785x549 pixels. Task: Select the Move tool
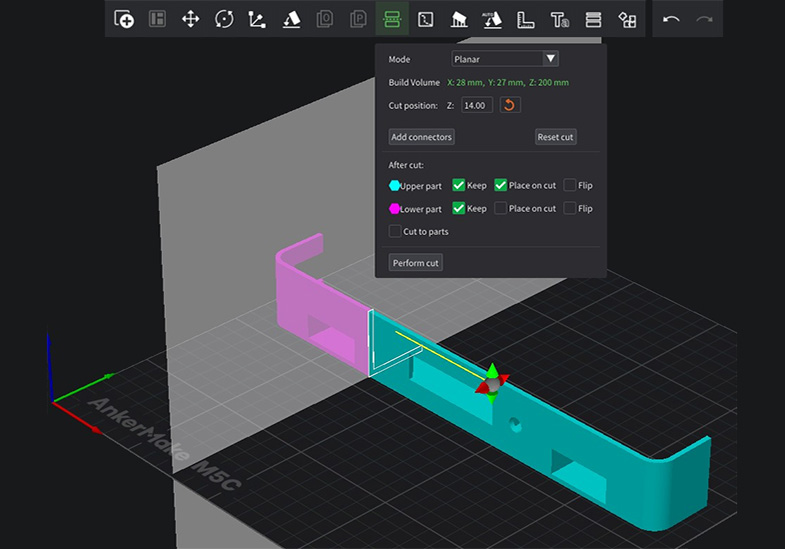click(x=190, y=19)
